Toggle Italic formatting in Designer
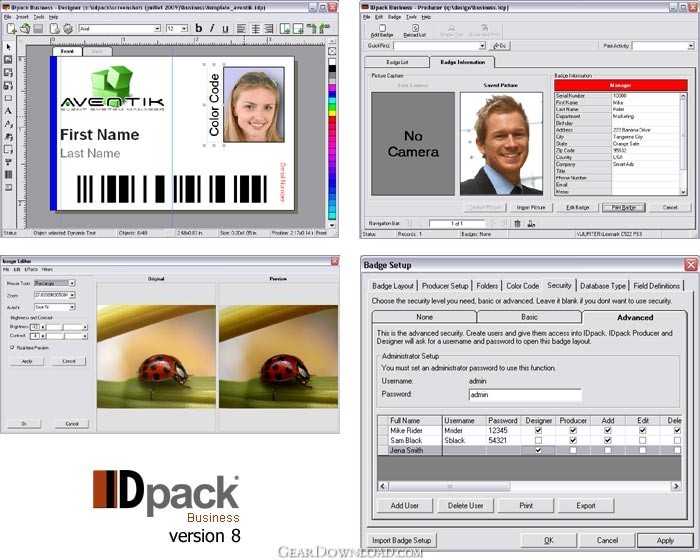Viewport: 700px width, 560px height. click(x=212, y=29)
